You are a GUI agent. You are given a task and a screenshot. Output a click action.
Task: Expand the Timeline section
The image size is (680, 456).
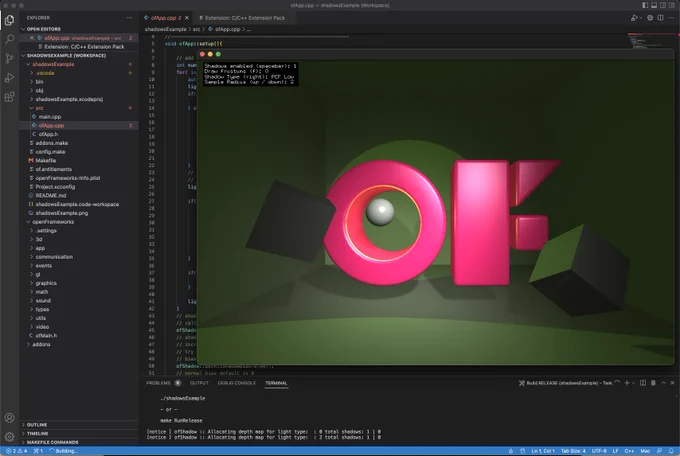pyautogui.click(x=38, y=433)
